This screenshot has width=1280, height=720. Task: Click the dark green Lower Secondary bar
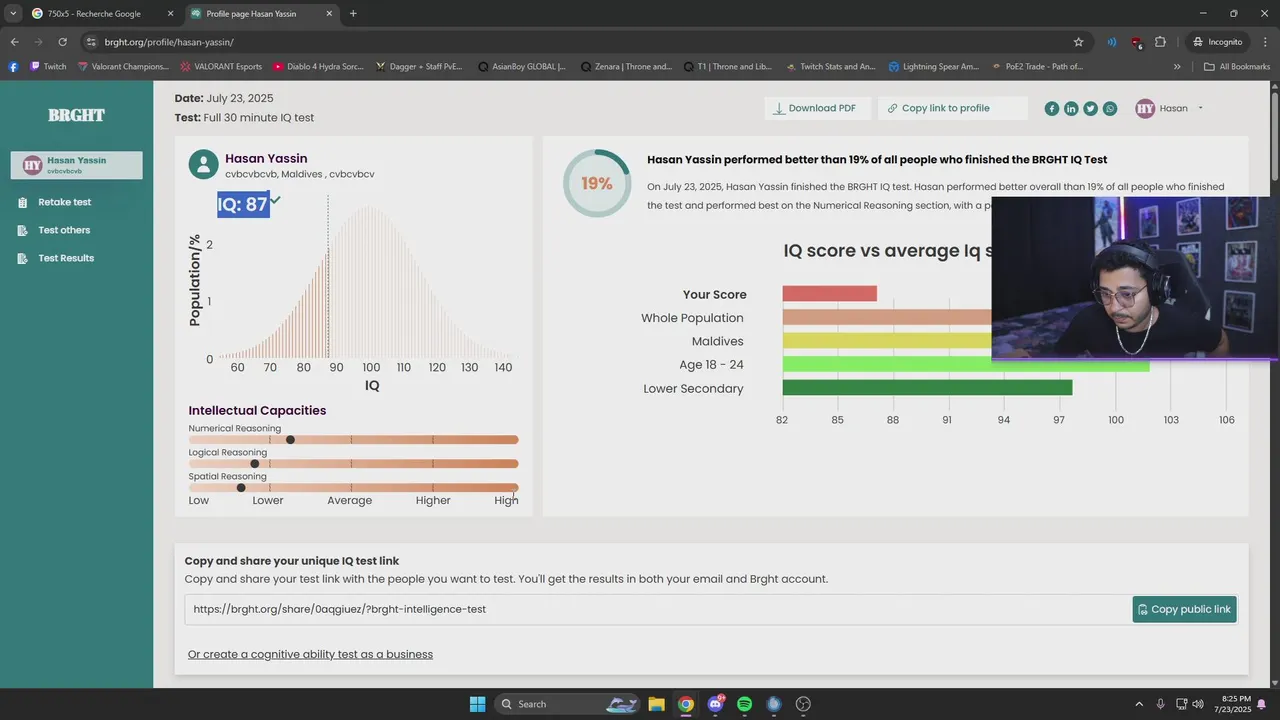click(927, 388)
